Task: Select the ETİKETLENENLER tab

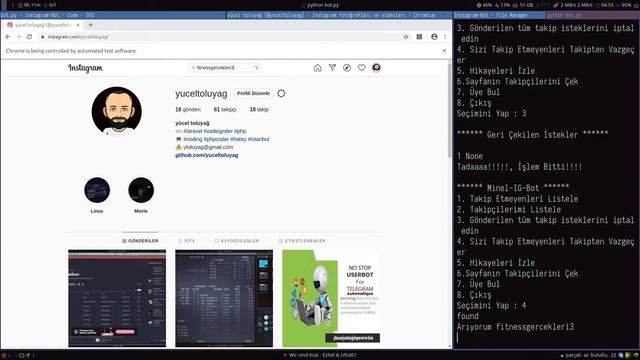Action: click(302, 241)
